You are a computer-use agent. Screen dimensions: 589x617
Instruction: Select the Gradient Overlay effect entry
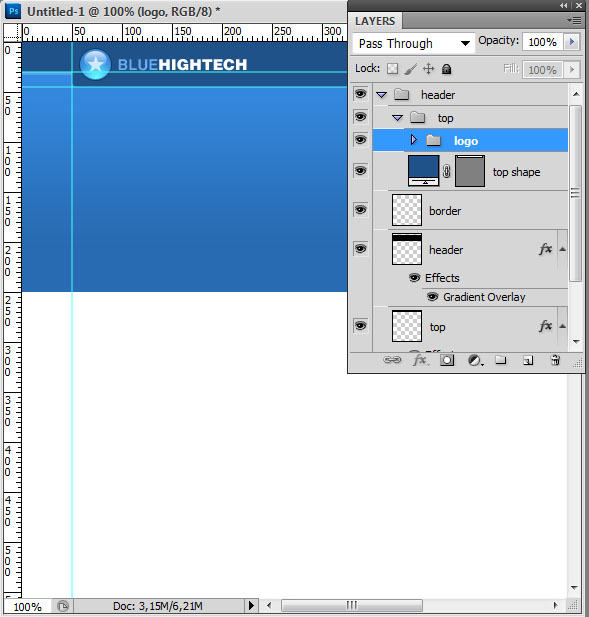coord(484,297)
